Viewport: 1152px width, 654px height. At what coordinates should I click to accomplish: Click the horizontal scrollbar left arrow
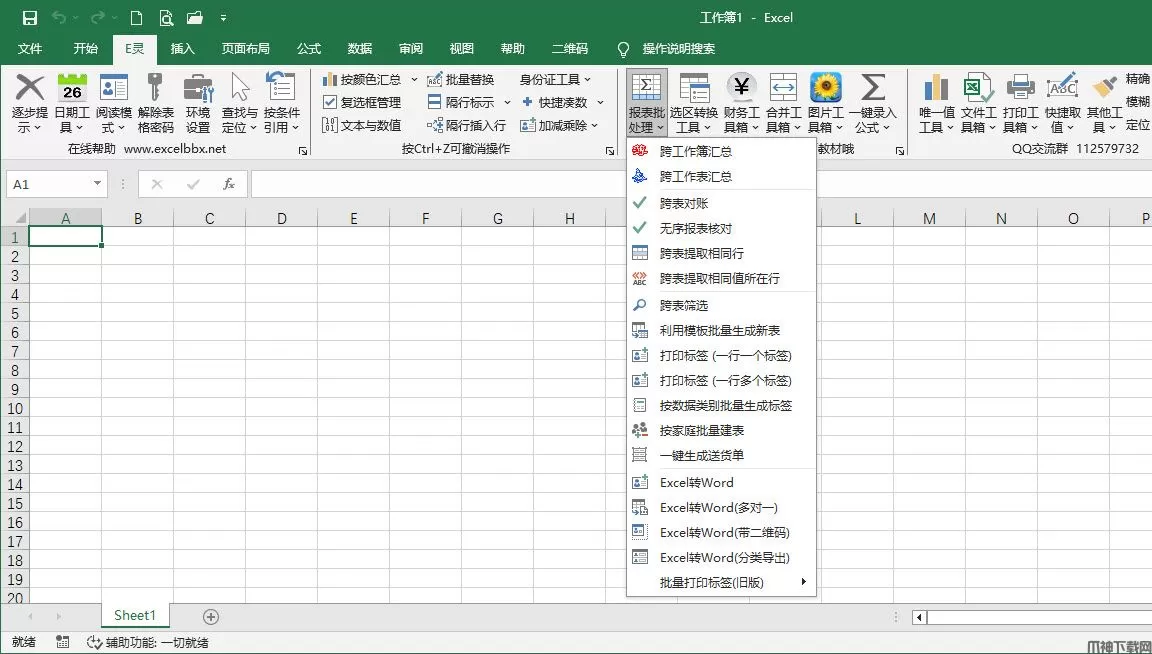[x=919, y=617]
